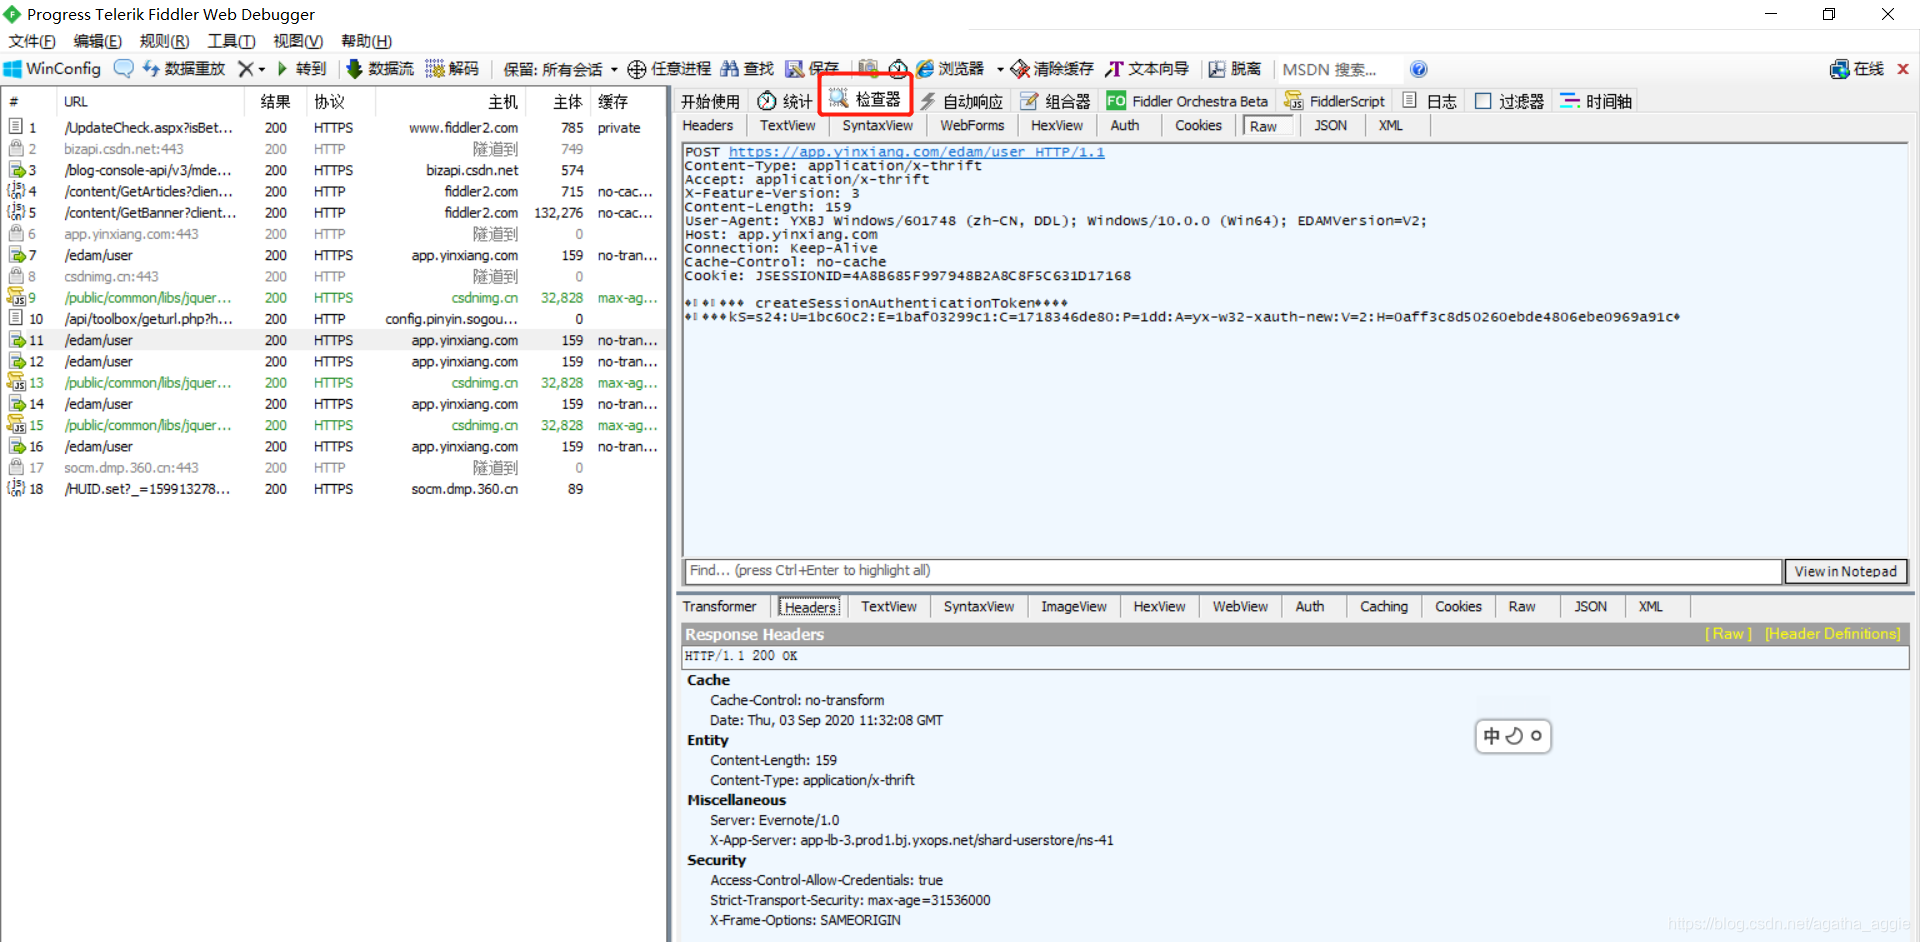Click session 3 blog-console-api icon
1920x942 pixels.
(x=16, y=170)
